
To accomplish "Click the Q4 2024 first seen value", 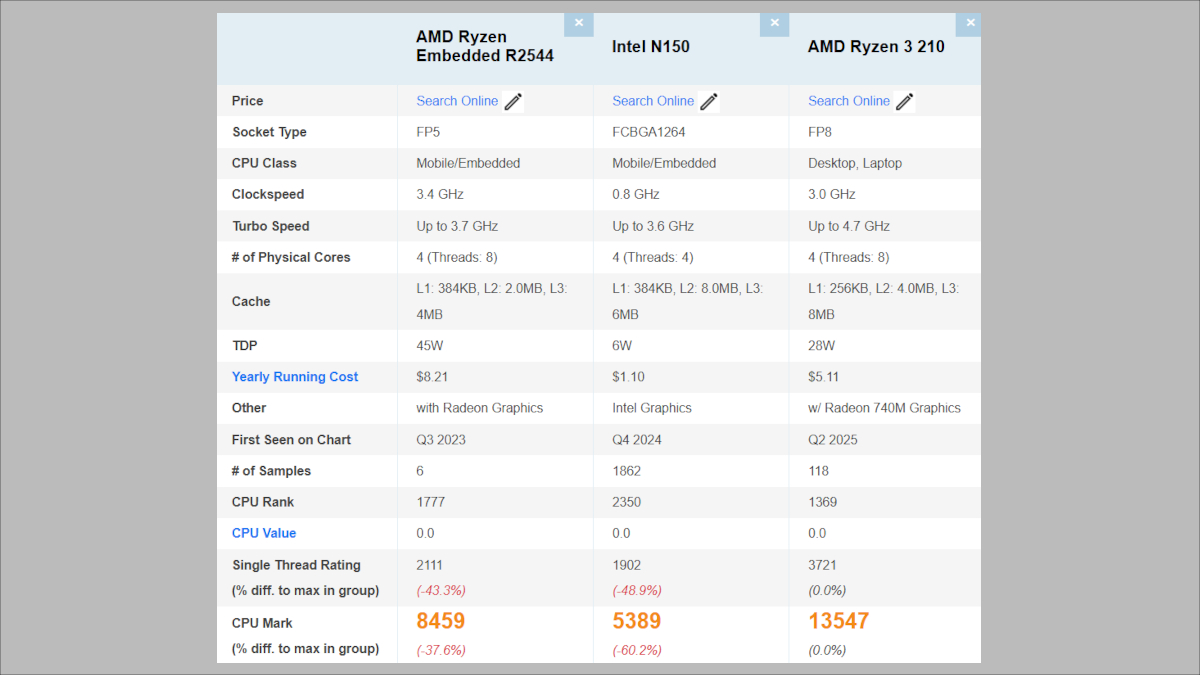I will [x=637, y=440].
